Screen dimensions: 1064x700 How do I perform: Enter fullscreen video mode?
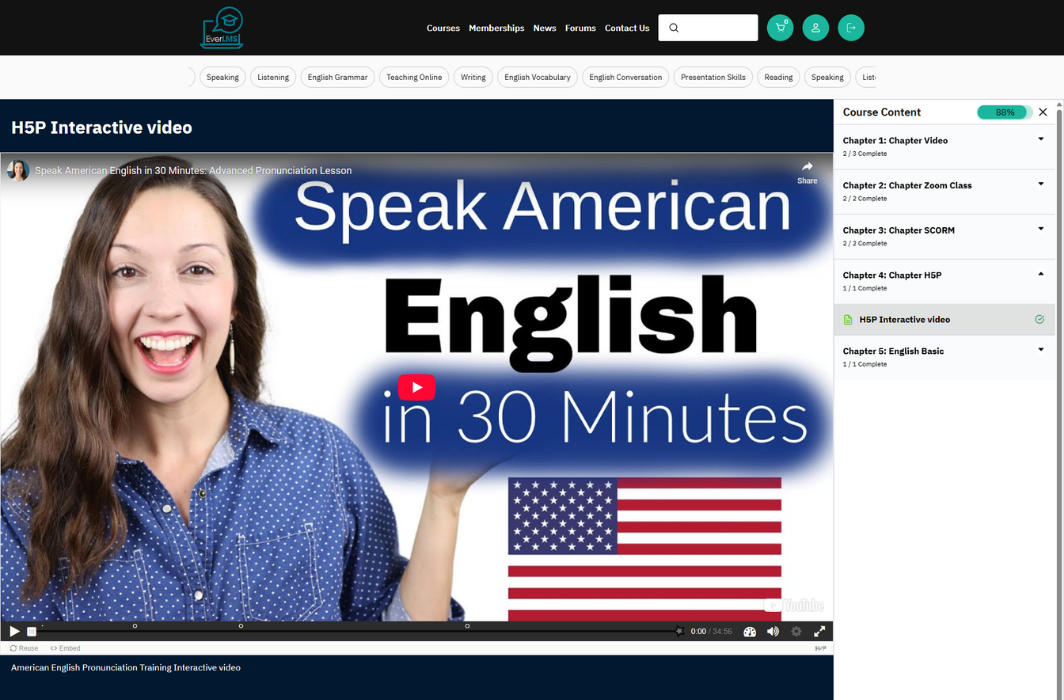pyautogui.click(x=820, y=632)
